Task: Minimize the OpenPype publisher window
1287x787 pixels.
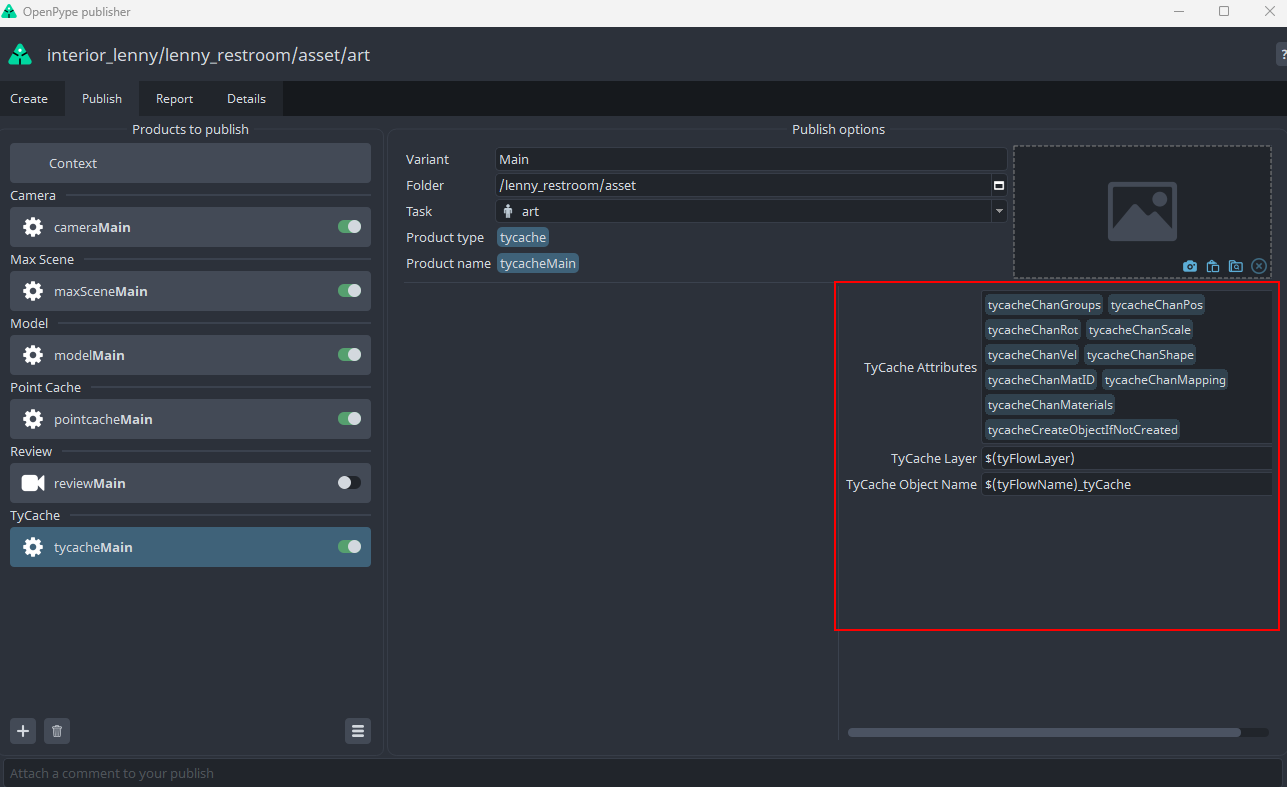Action: tap(1179, 11)
